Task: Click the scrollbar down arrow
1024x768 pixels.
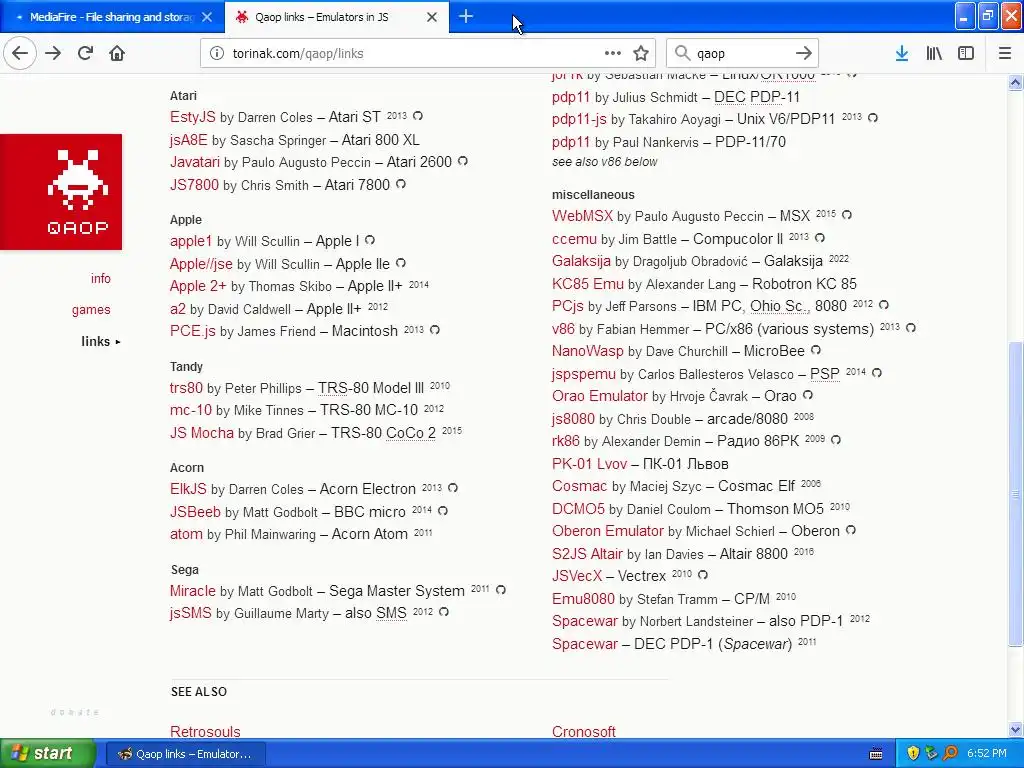Action: [1016, 729]
